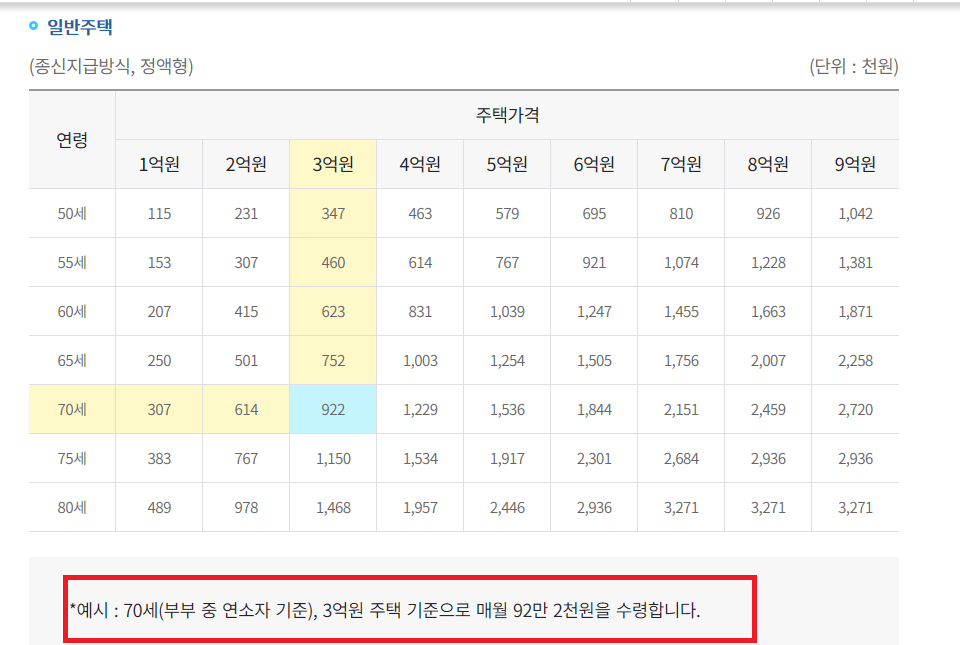
Task: Click the 2억원 column header
Action: pyautogui.click(x=246, y=164)
